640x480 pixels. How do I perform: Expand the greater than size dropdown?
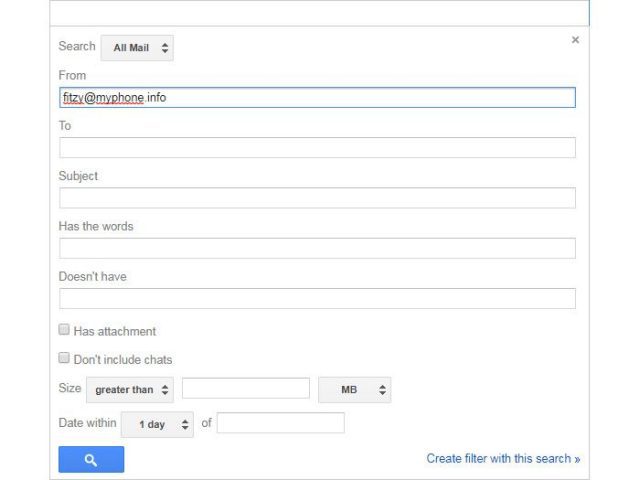(130, 389)
